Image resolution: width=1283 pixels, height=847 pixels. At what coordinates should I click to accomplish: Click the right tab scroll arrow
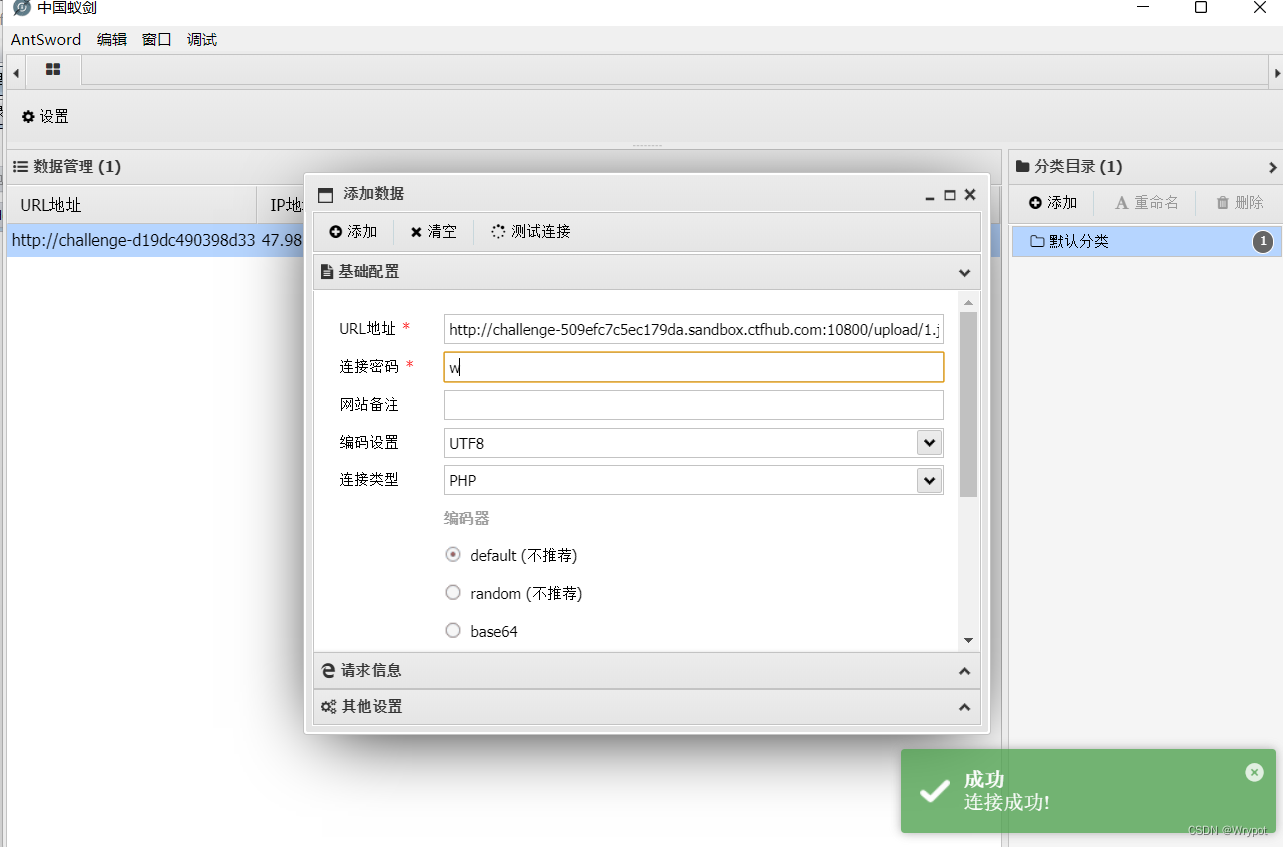[1276, 72]
